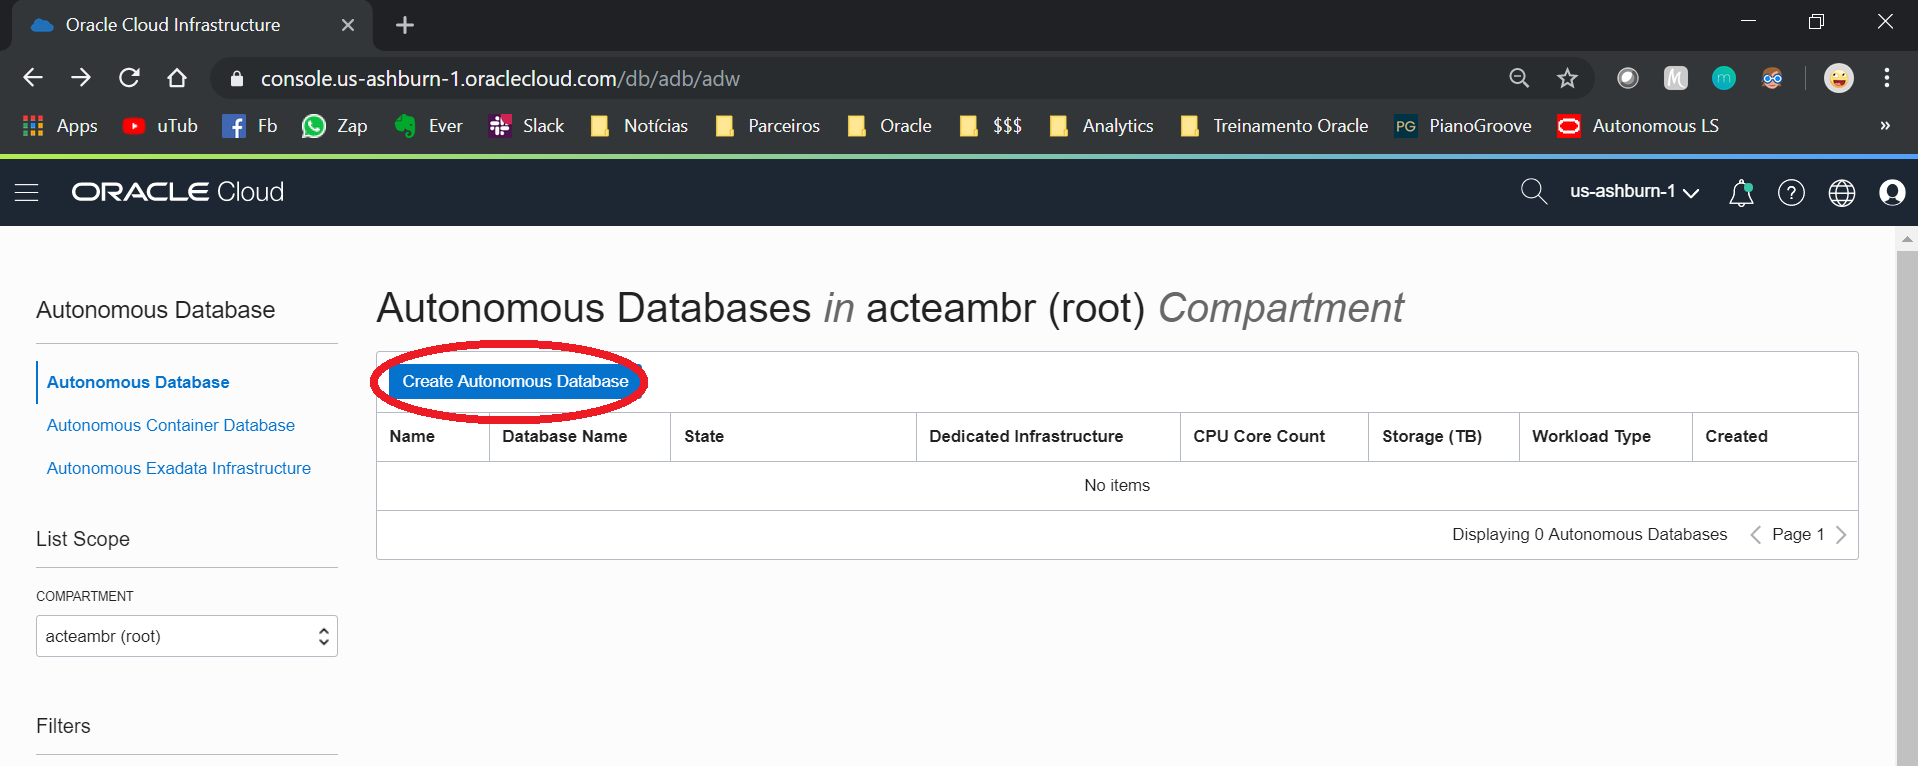Open the user profile avatar menu
This screenshot has height=766, width=1918.
coord(1892,192)
